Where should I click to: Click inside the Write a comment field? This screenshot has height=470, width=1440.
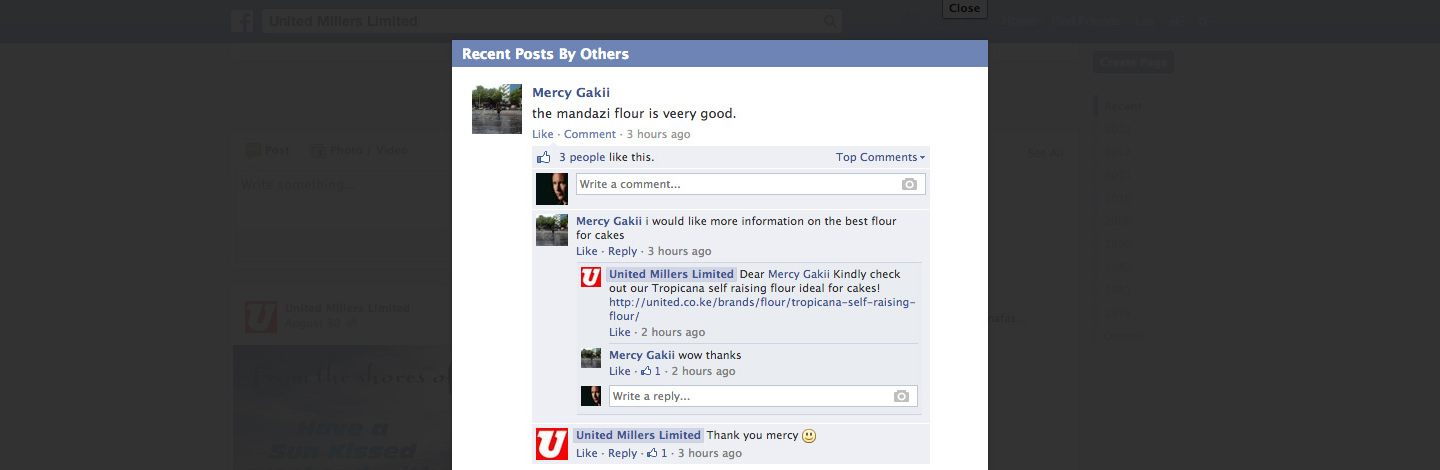[750, 184]
